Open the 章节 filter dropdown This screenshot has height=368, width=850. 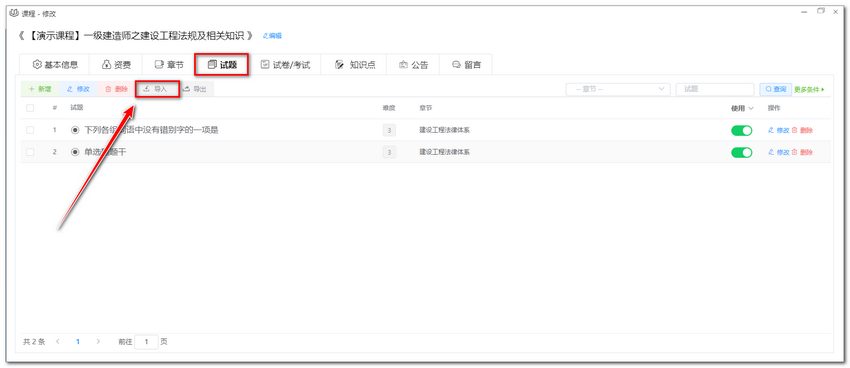point(618,89)
